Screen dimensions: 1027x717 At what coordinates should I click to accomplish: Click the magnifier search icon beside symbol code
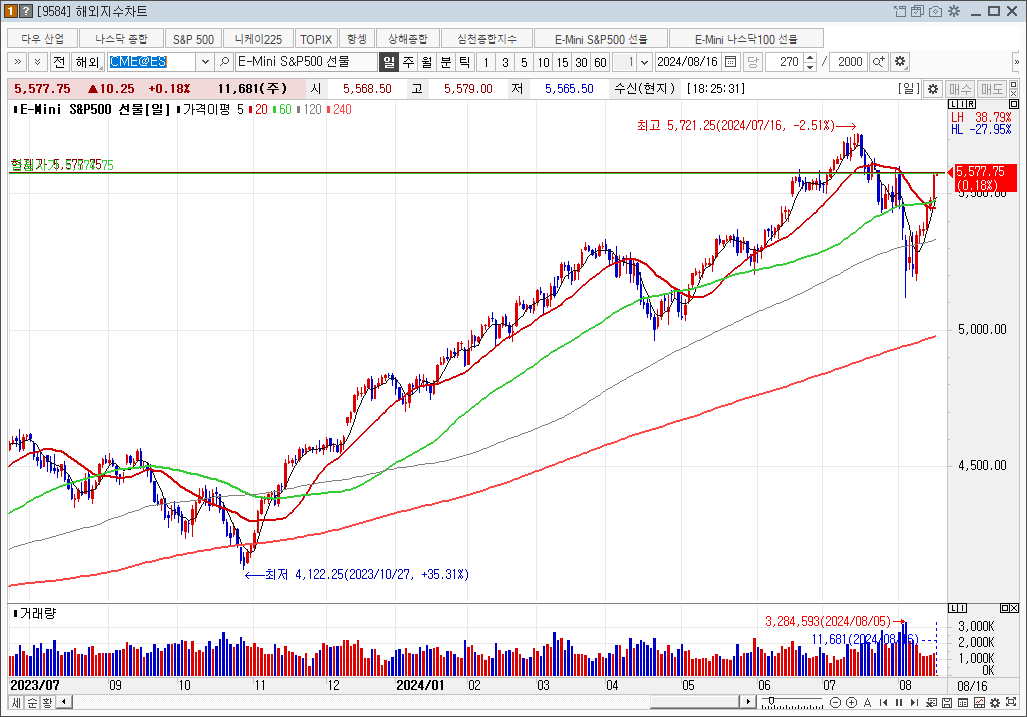(x=225, y=62)
